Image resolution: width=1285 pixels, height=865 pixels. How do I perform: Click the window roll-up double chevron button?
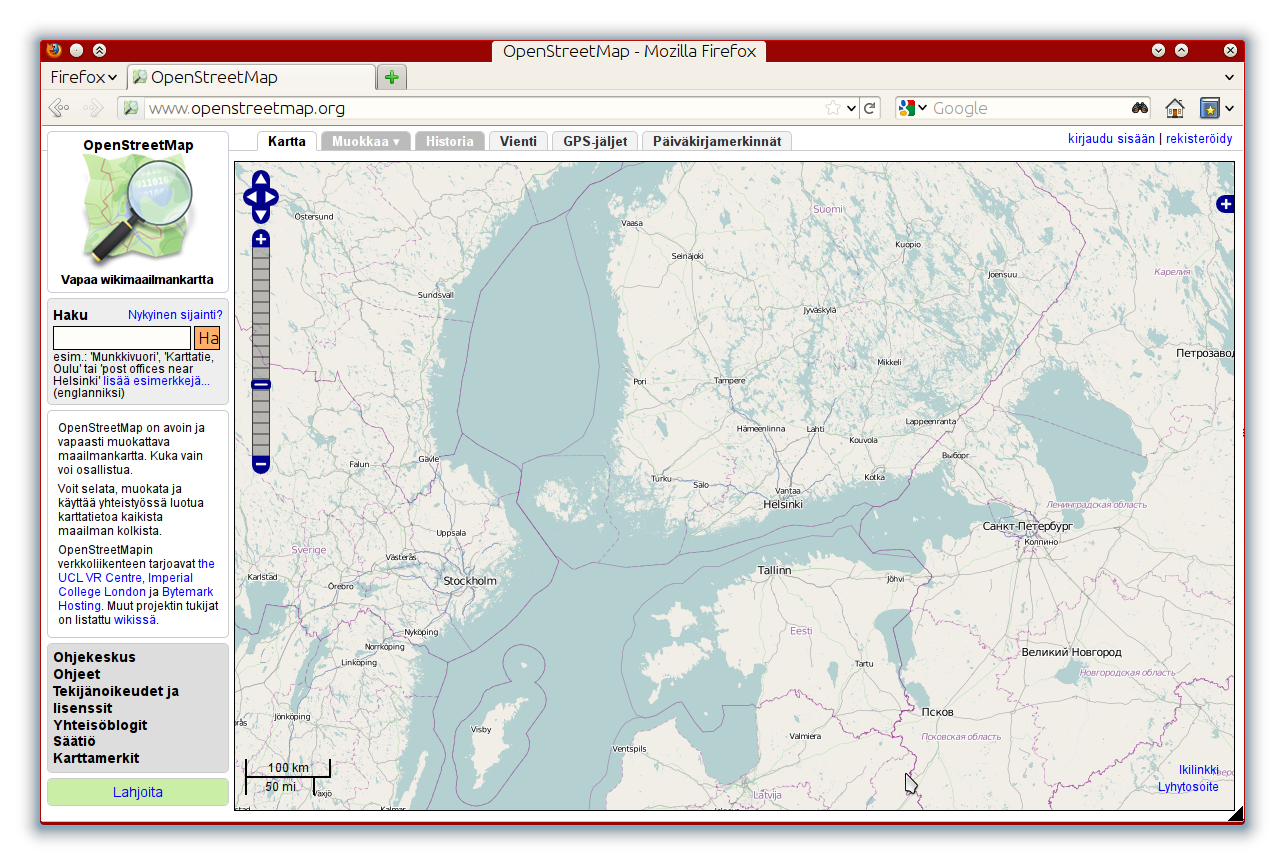99,50
